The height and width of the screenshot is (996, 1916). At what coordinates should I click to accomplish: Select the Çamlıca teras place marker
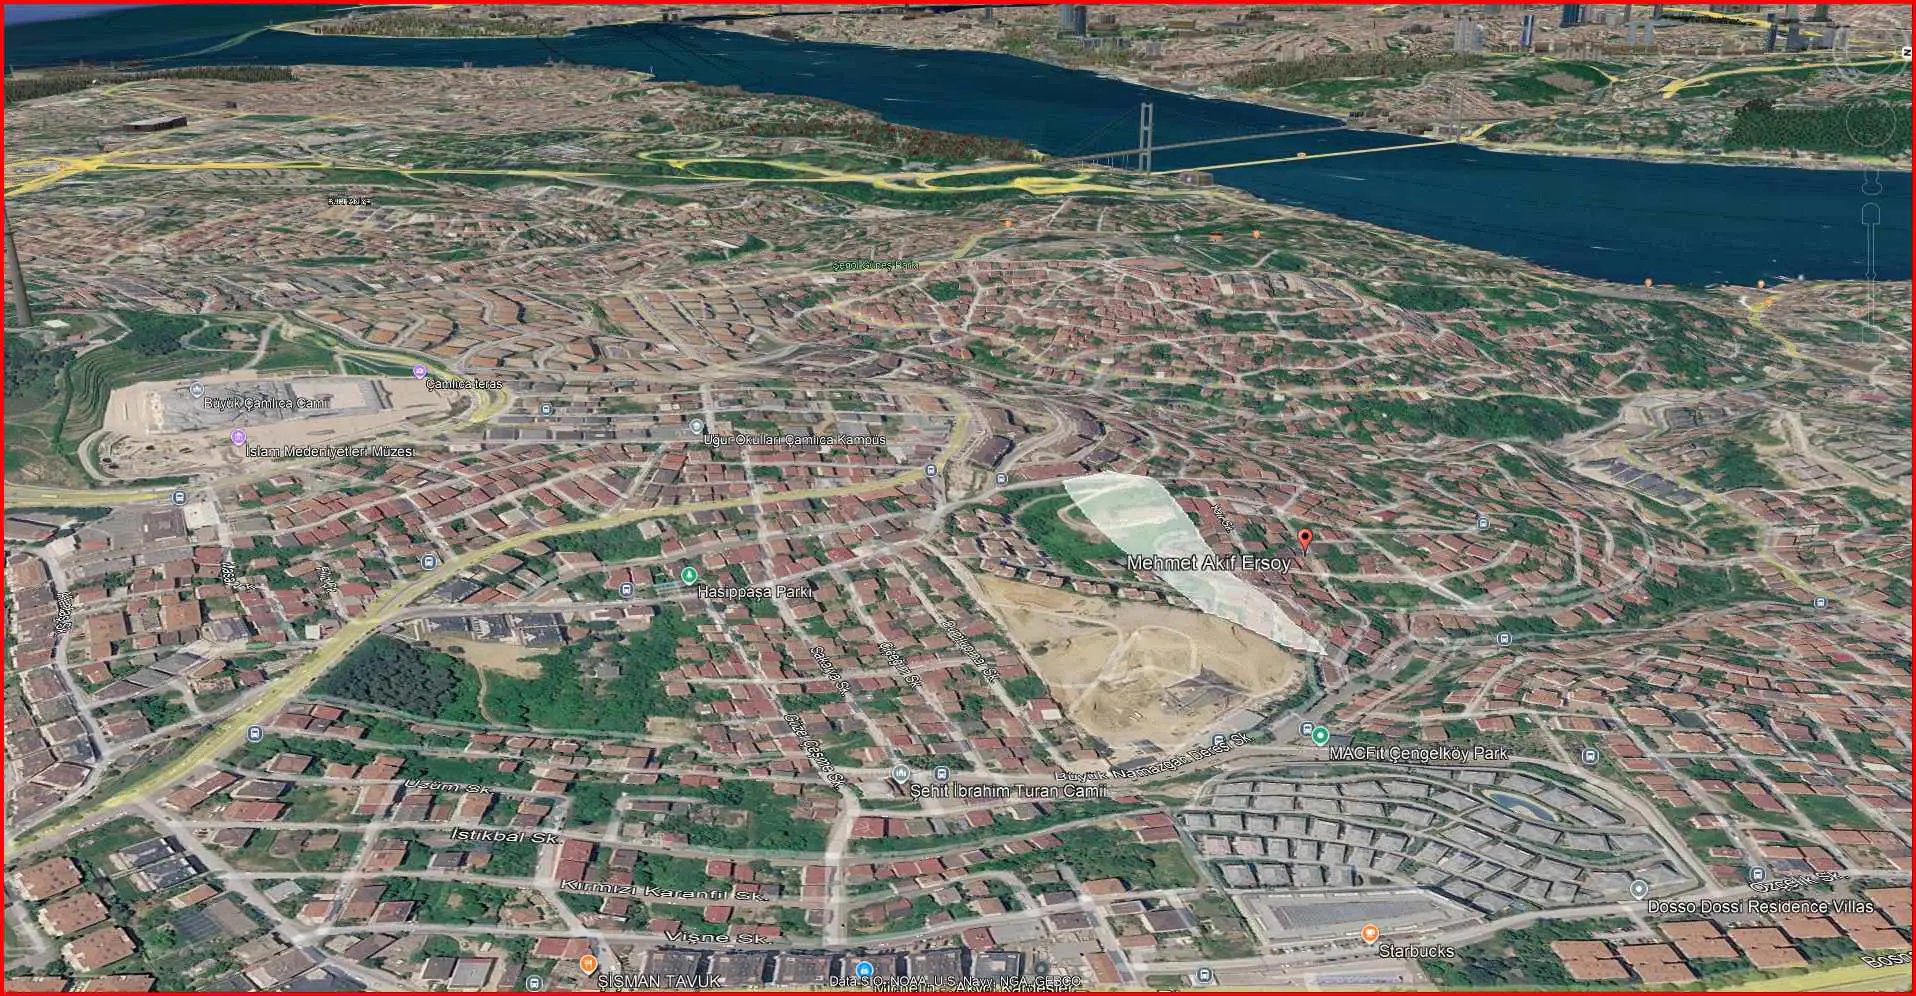click(418, 372)
